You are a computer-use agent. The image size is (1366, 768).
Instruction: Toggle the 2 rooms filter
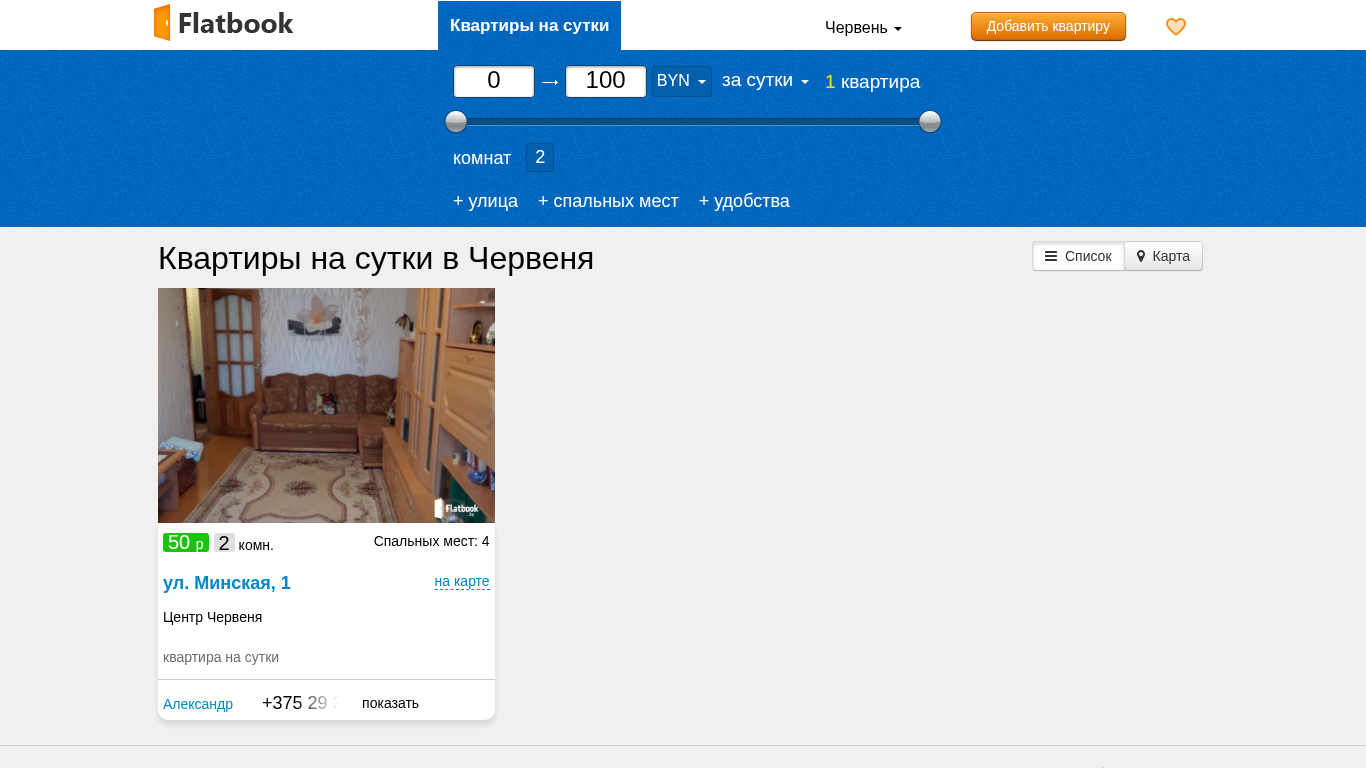point(540,157)
